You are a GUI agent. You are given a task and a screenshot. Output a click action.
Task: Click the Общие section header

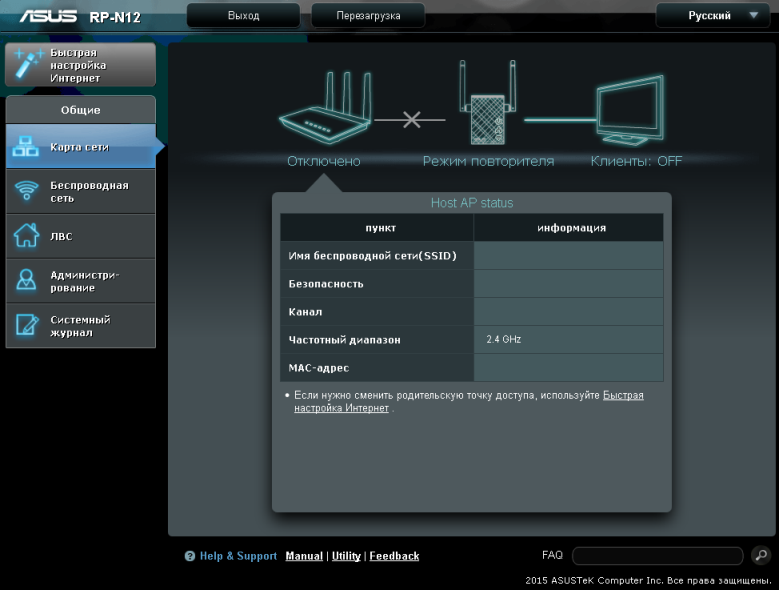point(80,110)
